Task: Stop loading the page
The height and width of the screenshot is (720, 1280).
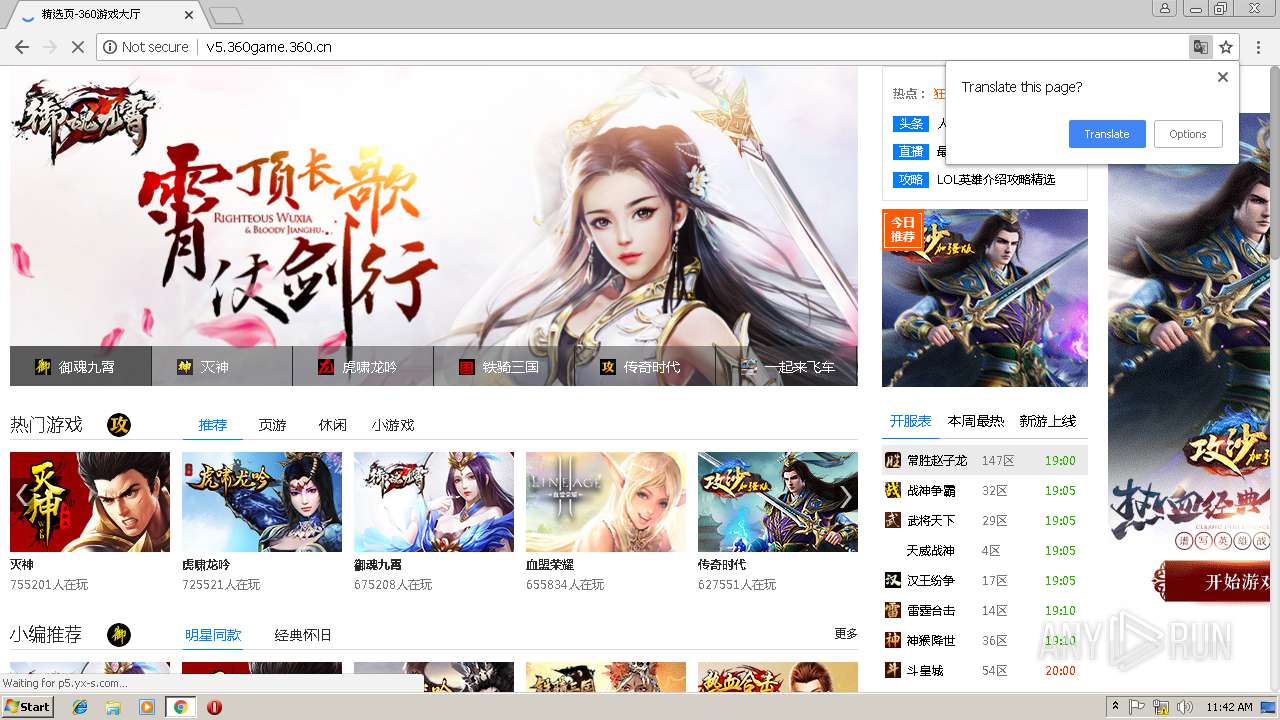Action: [78, 47]
